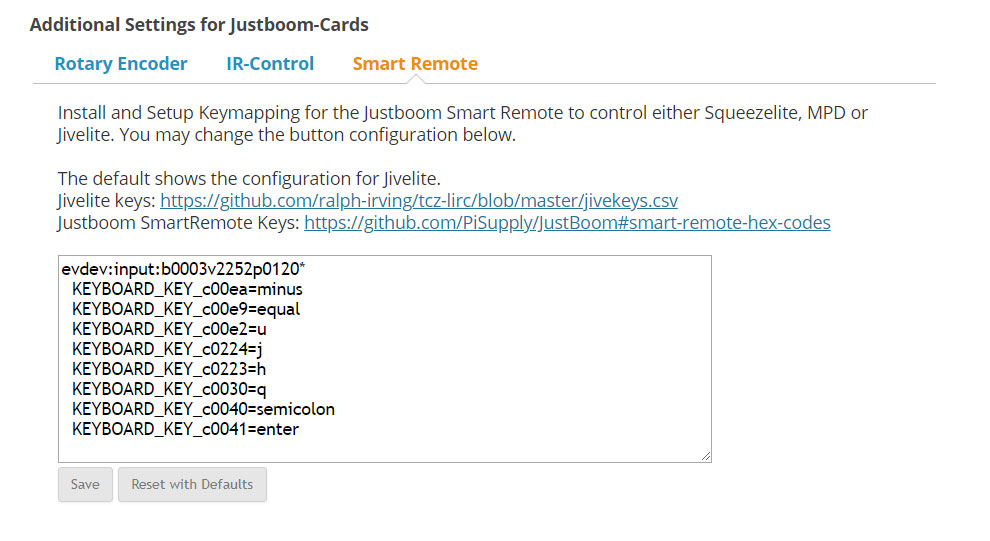990x541 pixels.
Task: Open the JustBoom smart-remote-hex-codes link
Action: tap(567, 222)
